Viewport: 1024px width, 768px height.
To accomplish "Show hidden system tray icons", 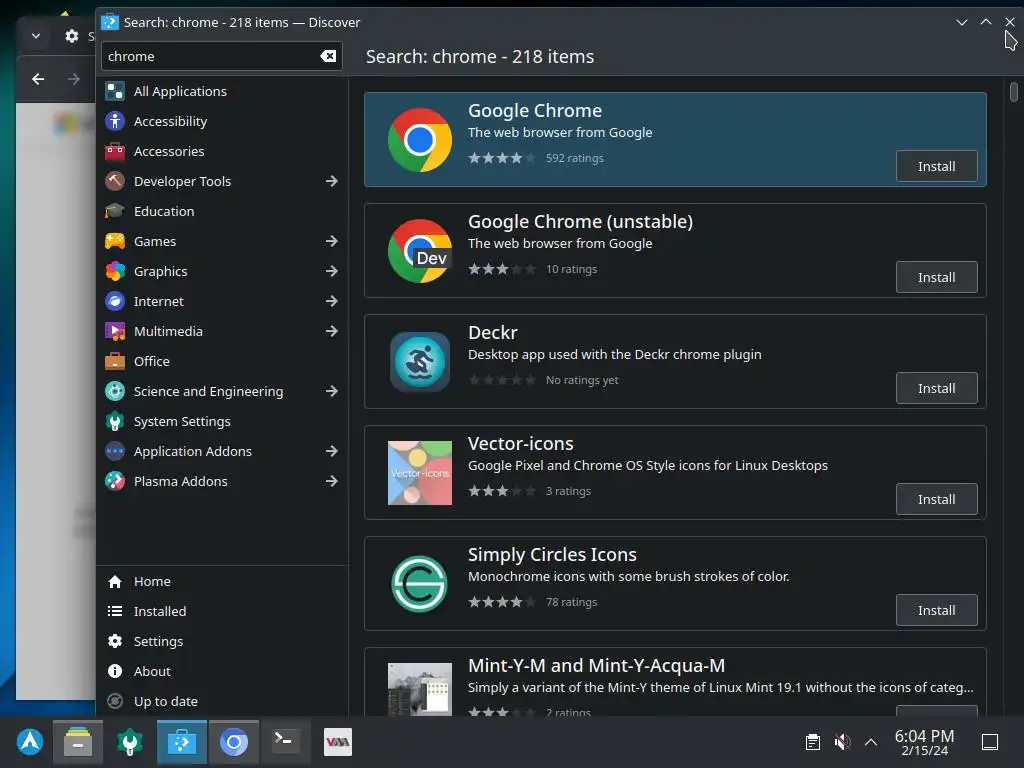I will [871, 742].
